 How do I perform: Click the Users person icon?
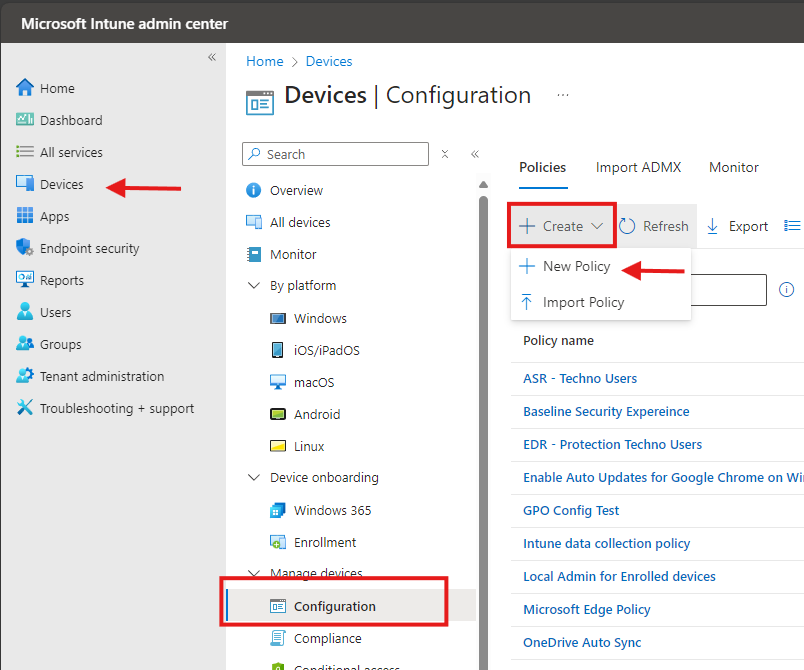25,312
